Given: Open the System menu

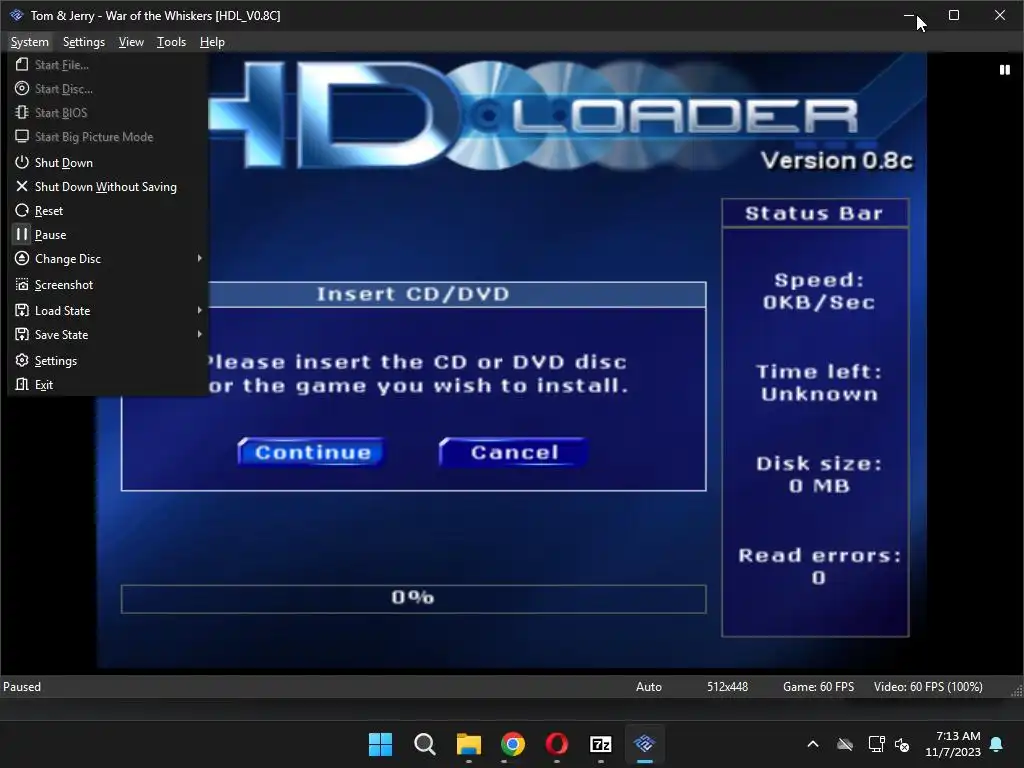Looking at the screenshot, I should point(29,42).
